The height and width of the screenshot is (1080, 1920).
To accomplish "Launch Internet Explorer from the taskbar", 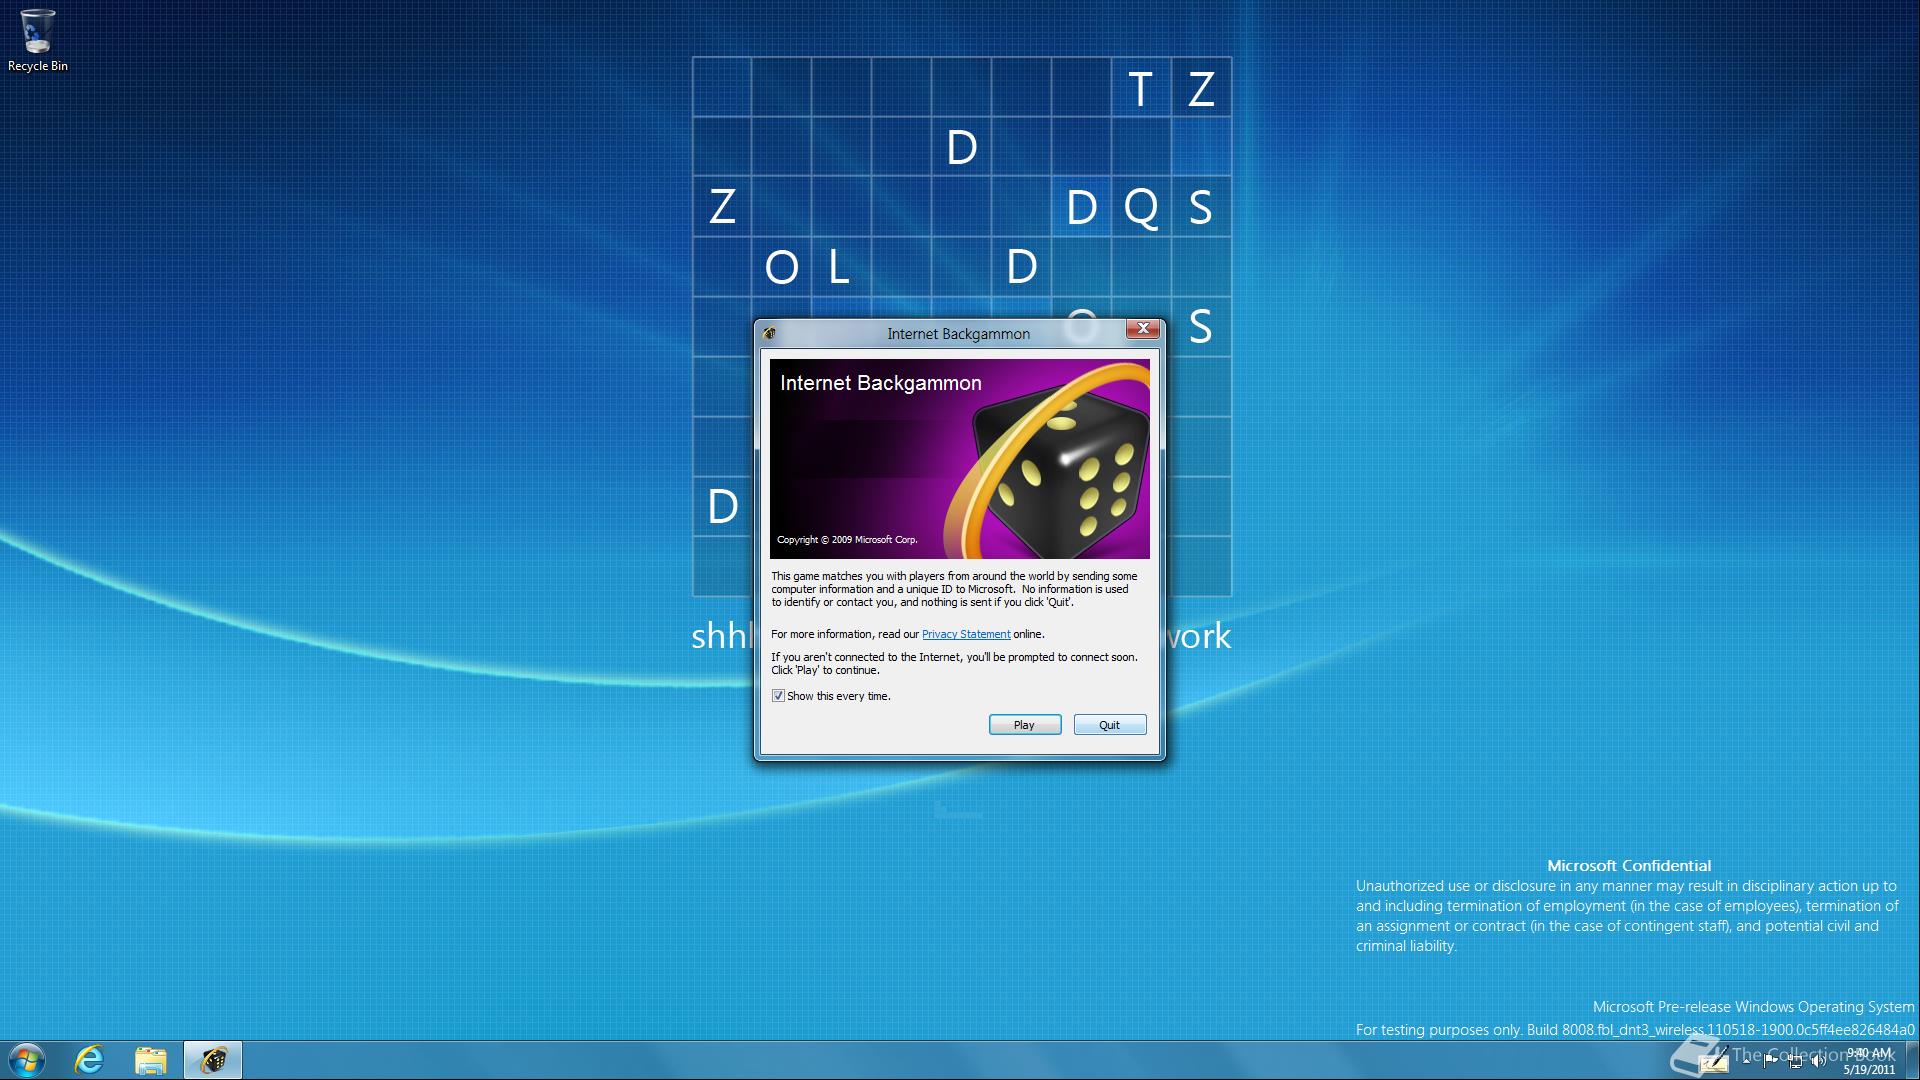I will 90,1060.
